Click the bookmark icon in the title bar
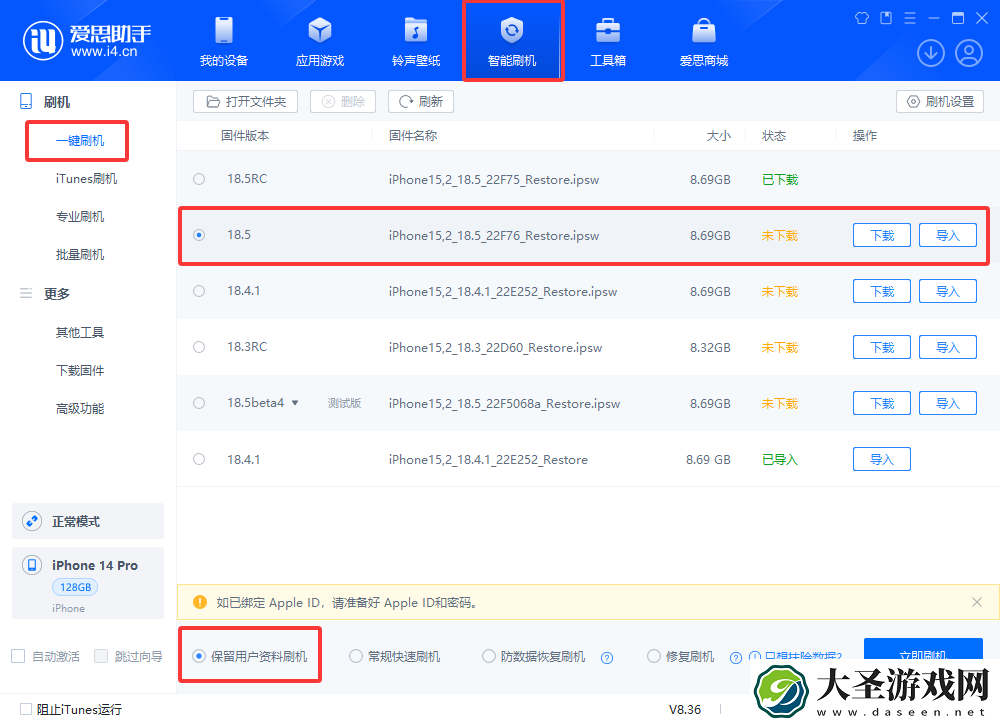The height and width of the screenshot is (724, 1000). point(886,18)
